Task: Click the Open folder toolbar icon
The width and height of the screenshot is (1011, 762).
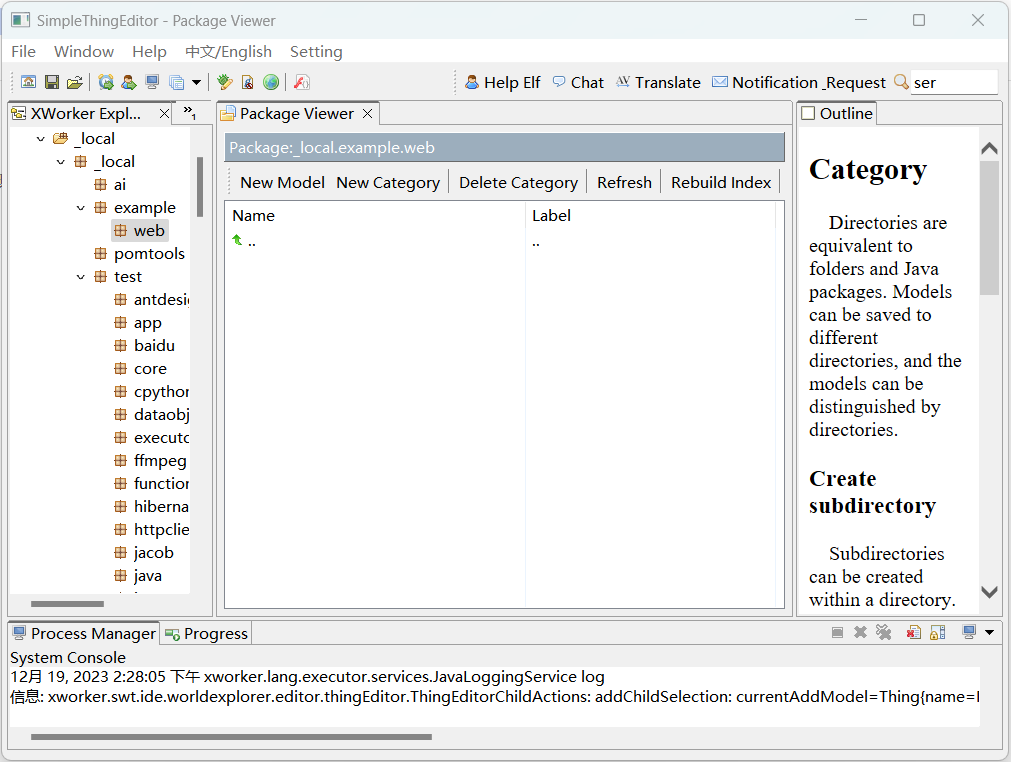Action: coord(74,82)
